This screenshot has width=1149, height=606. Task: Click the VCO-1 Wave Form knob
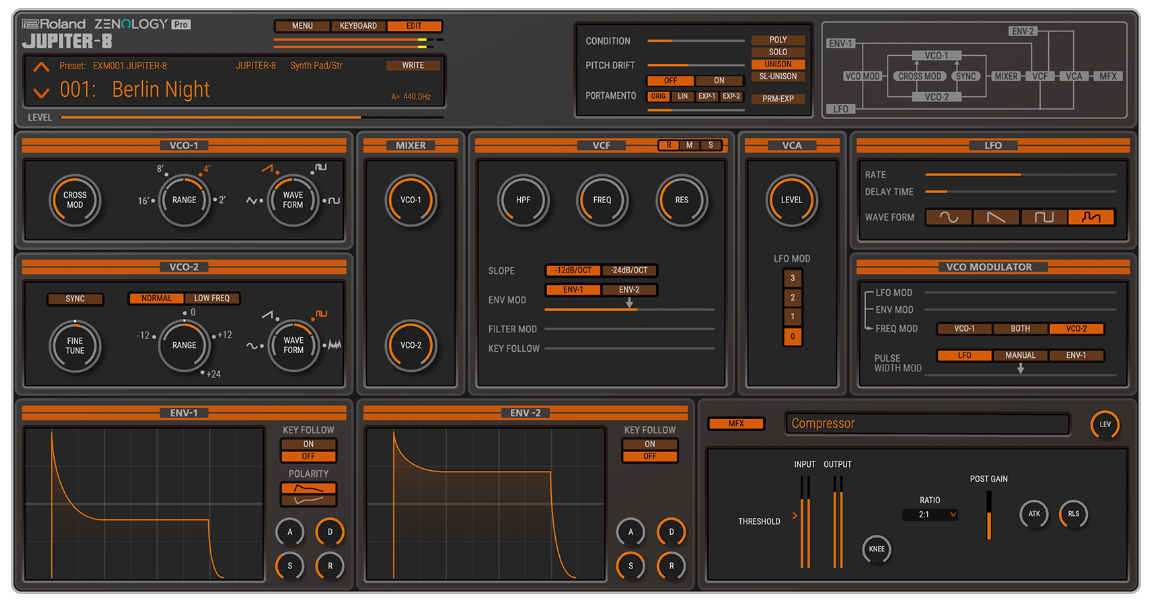293,200
